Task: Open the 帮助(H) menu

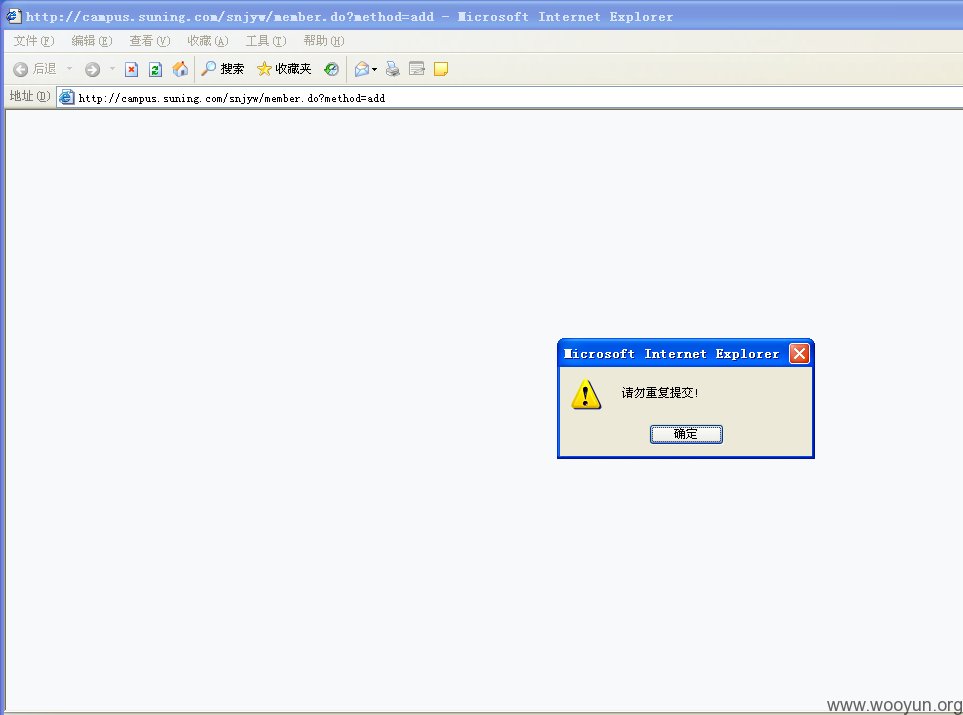Action: point(324,41)
